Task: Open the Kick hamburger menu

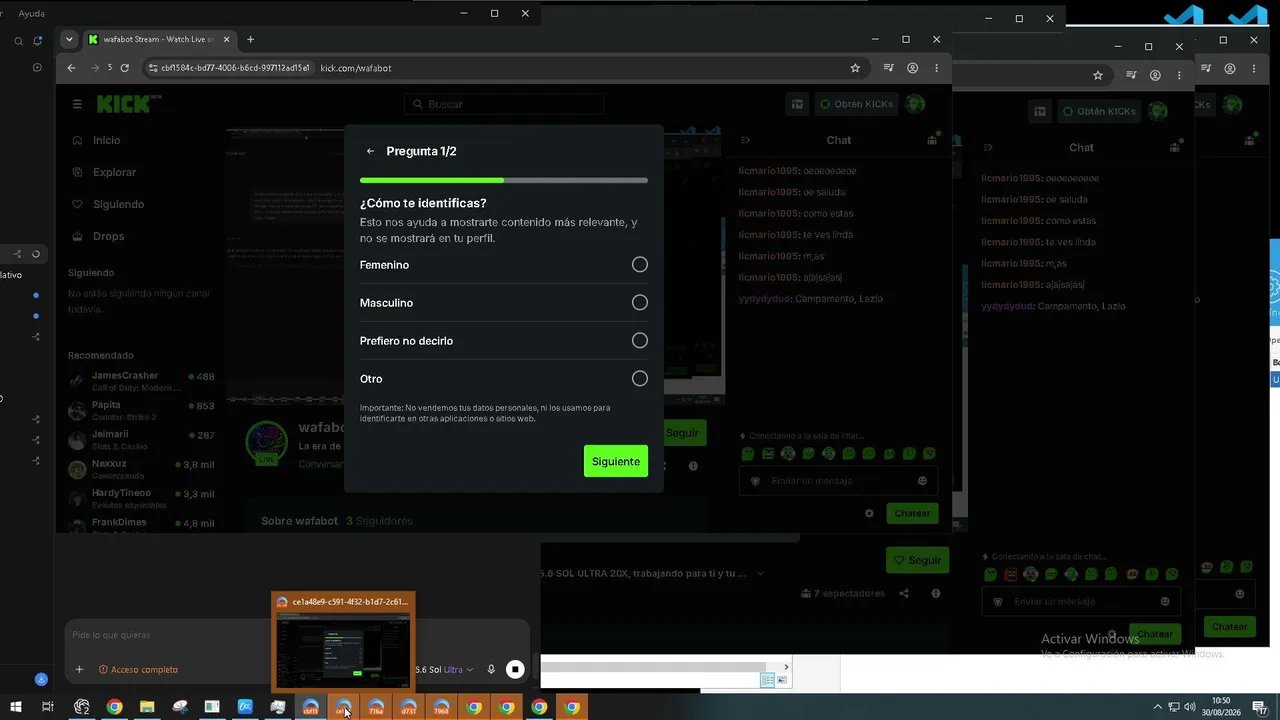Action: [x=77, y=104]
